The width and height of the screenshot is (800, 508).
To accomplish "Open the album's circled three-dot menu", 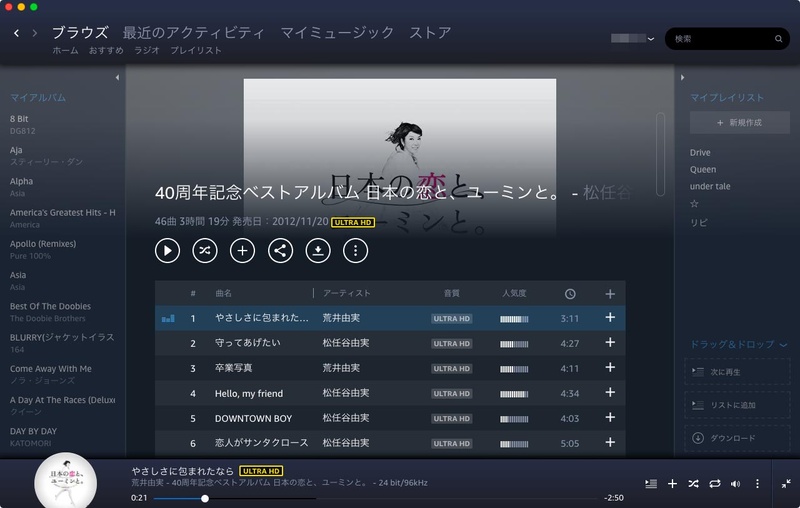I will click(x=356, y=250).
